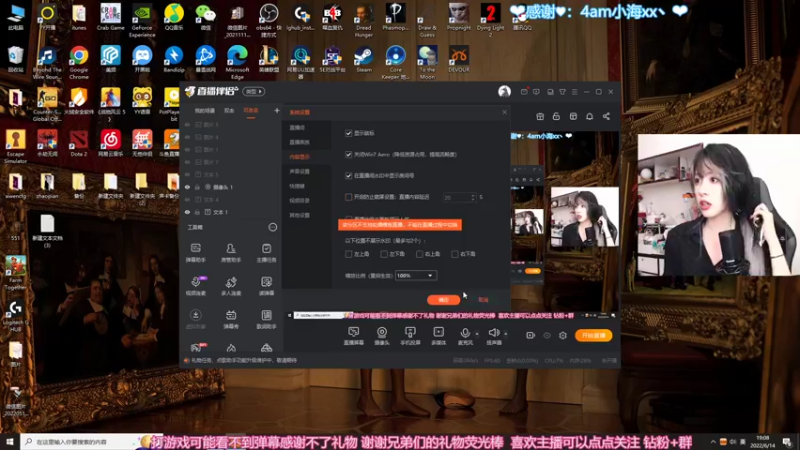Uncheck show room number in watermark checkbox
Image resolution: width=800 pixels, height=450 pixels.
[x=348, y=176]
